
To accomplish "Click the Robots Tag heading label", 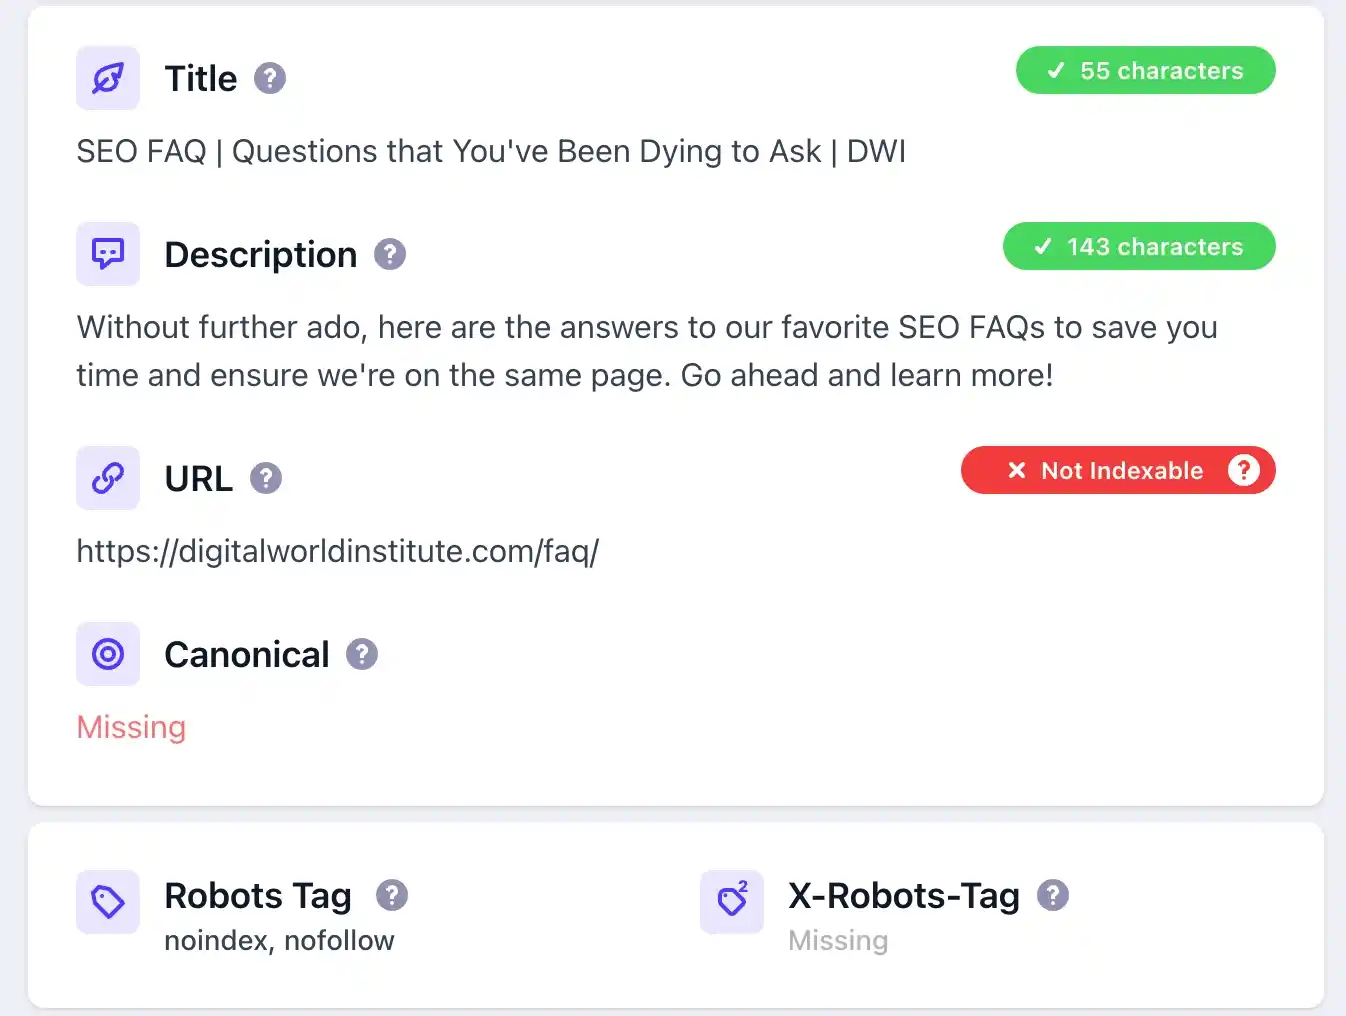I will coord(258,896).
